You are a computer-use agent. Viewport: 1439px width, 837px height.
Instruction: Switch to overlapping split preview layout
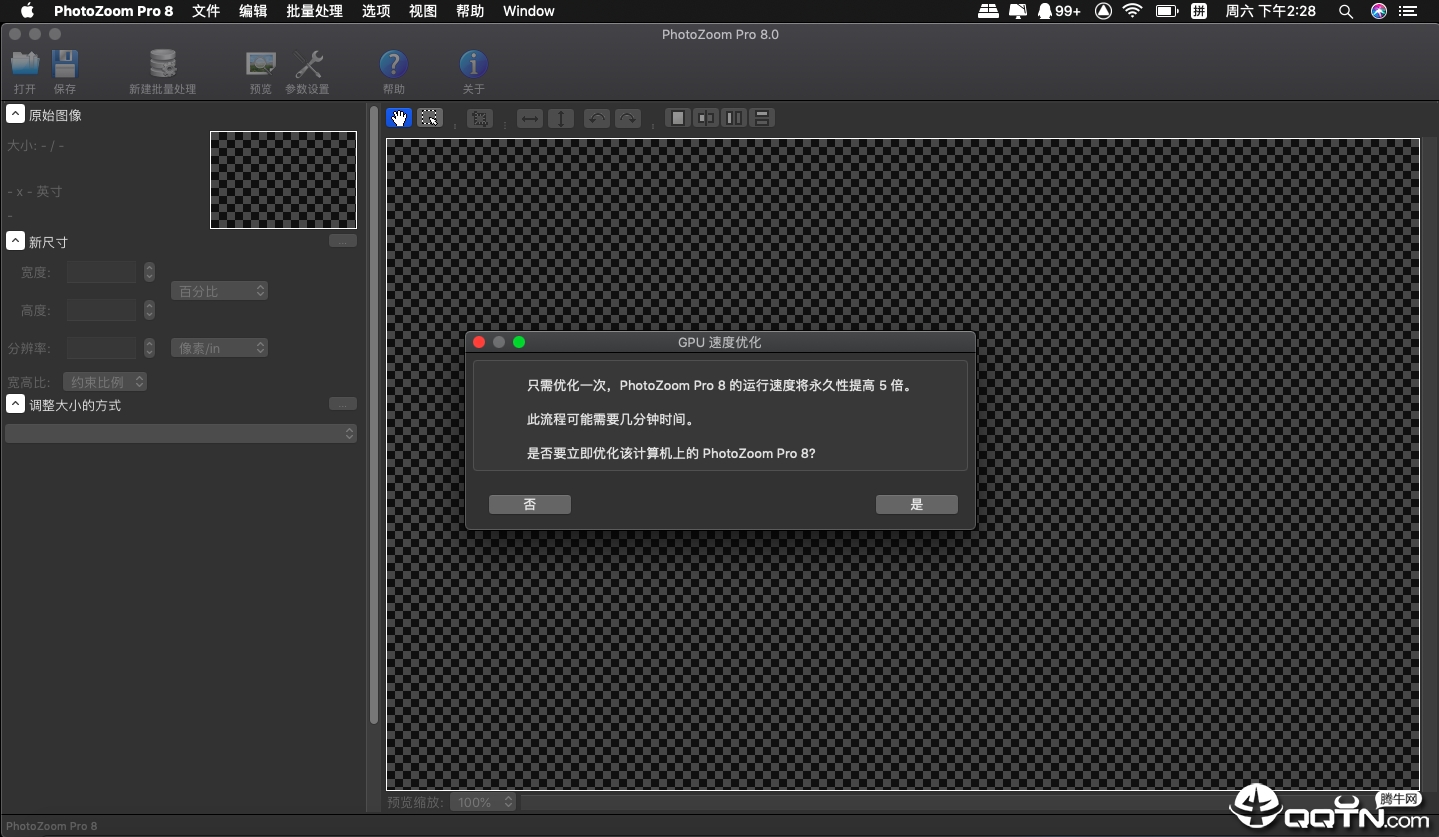[706, 118]
